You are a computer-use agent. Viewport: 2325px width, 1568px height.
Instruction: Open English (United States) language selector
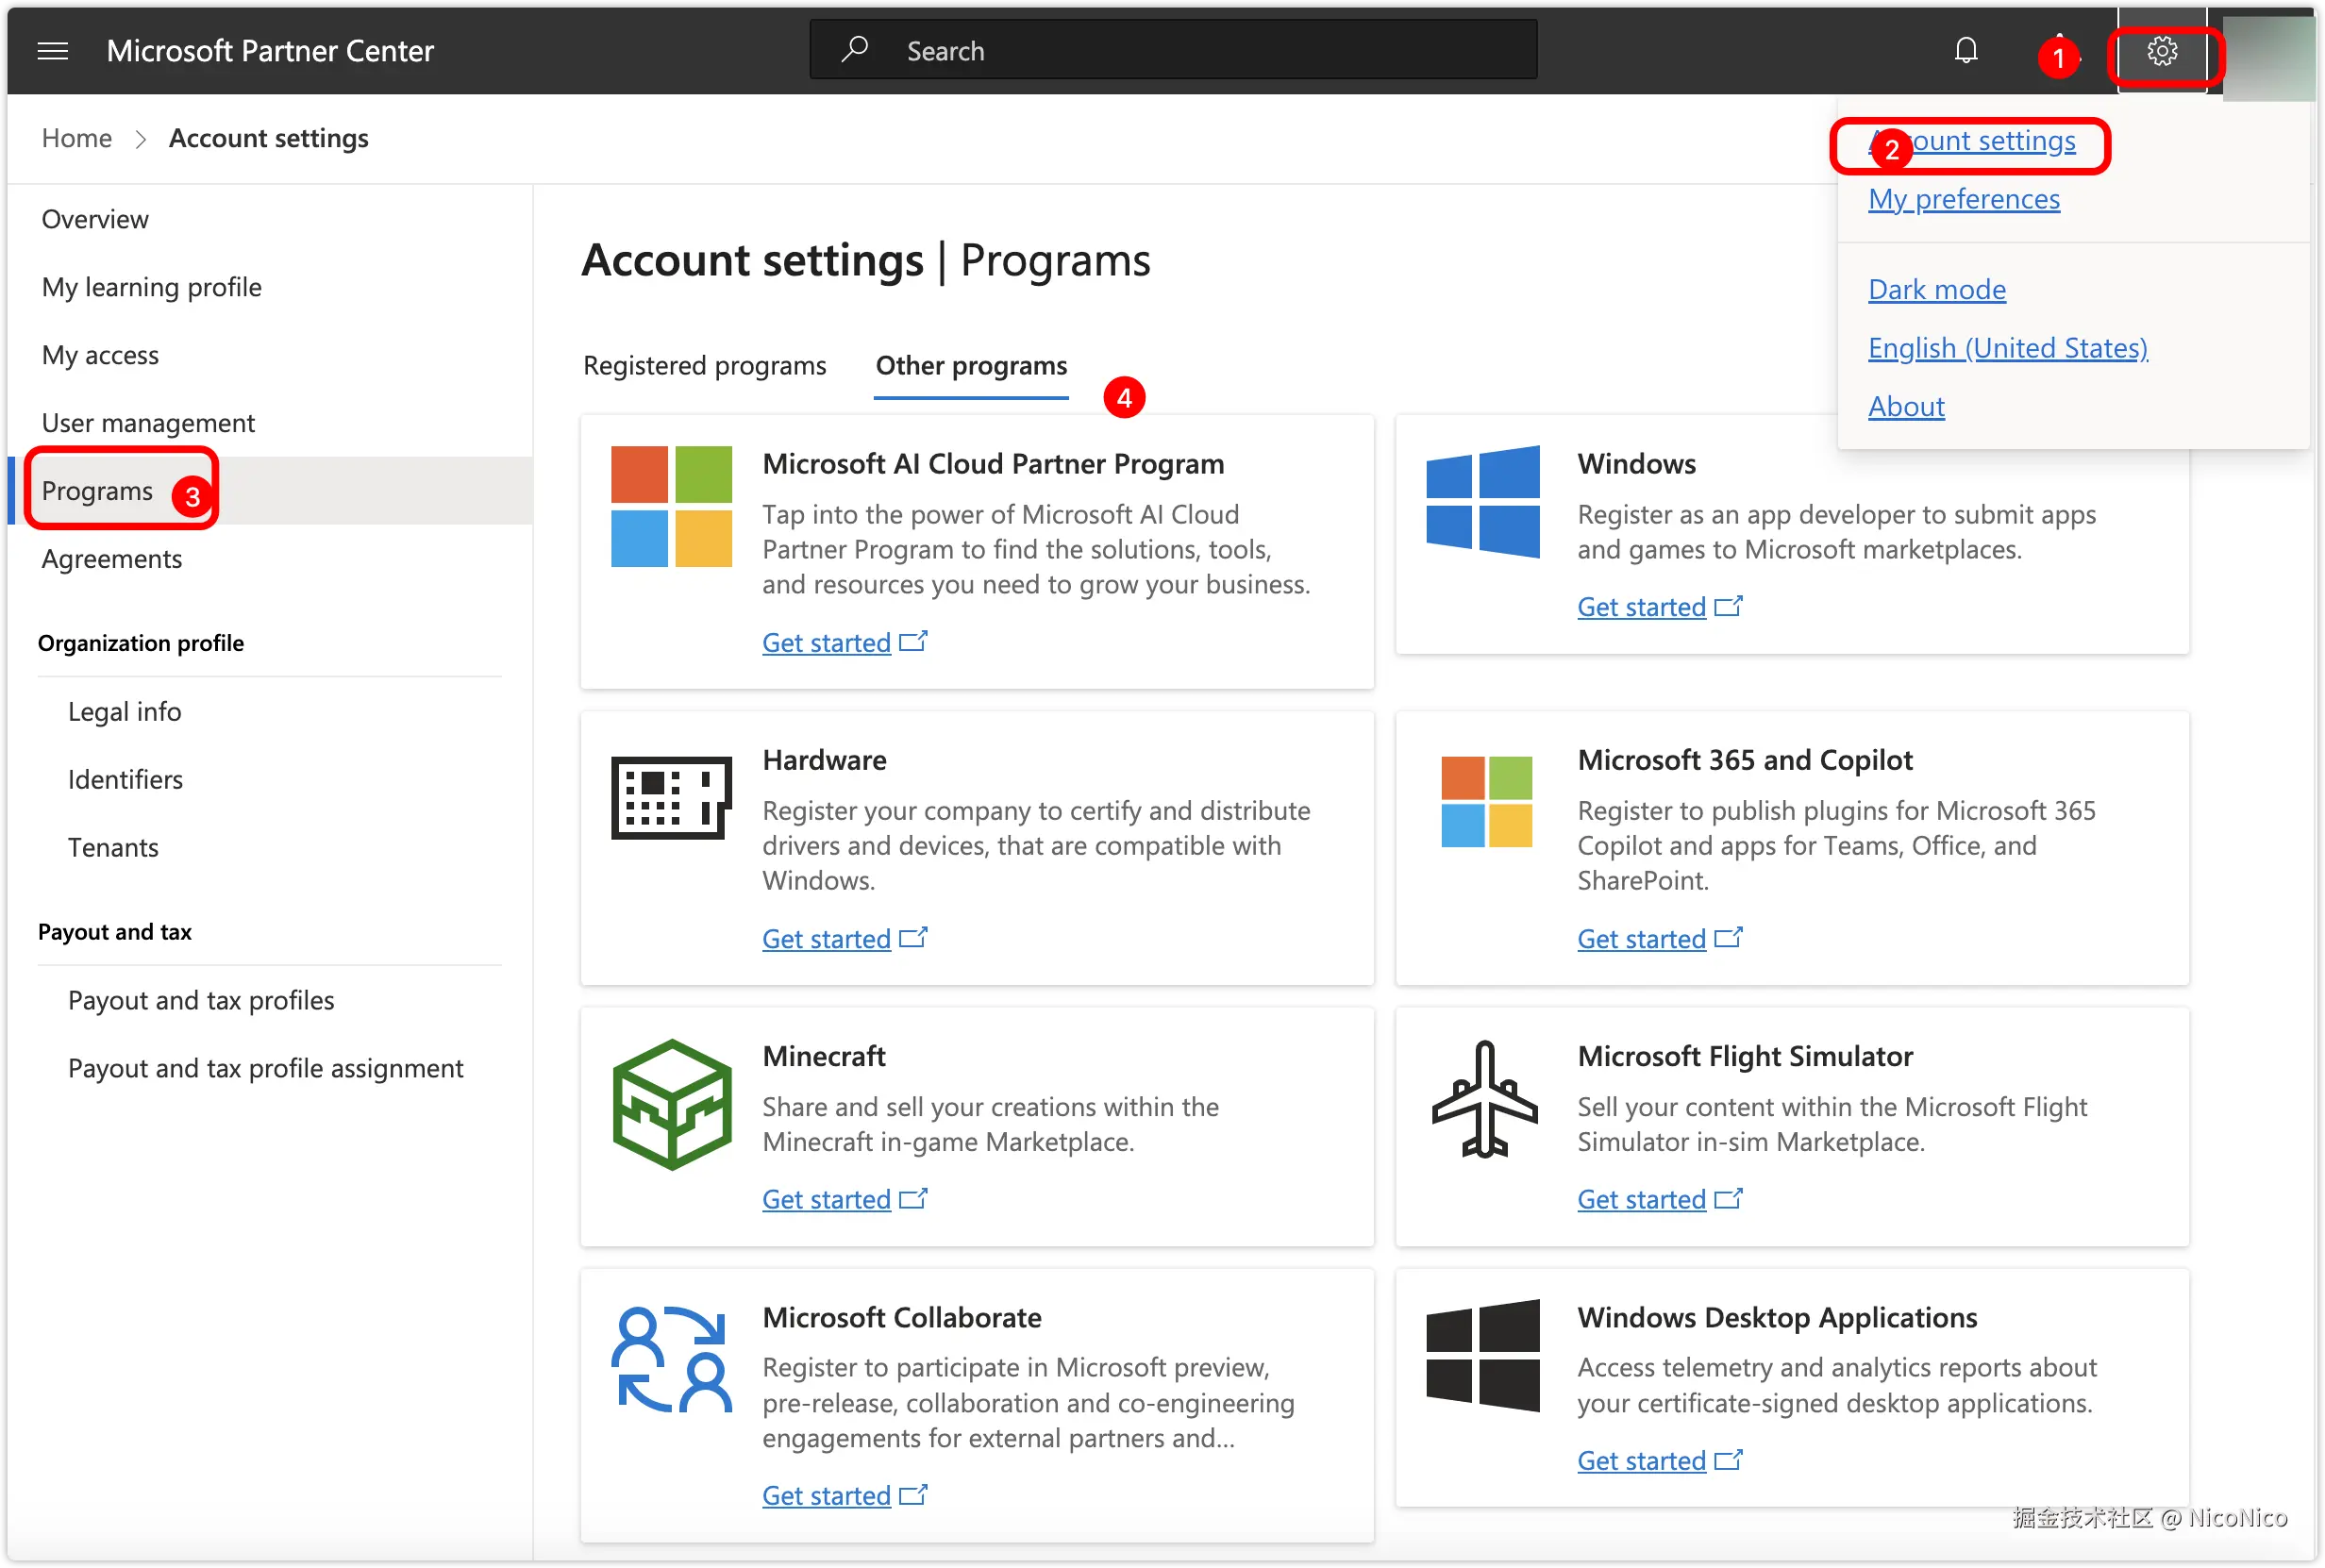[x=2006, y=348]
